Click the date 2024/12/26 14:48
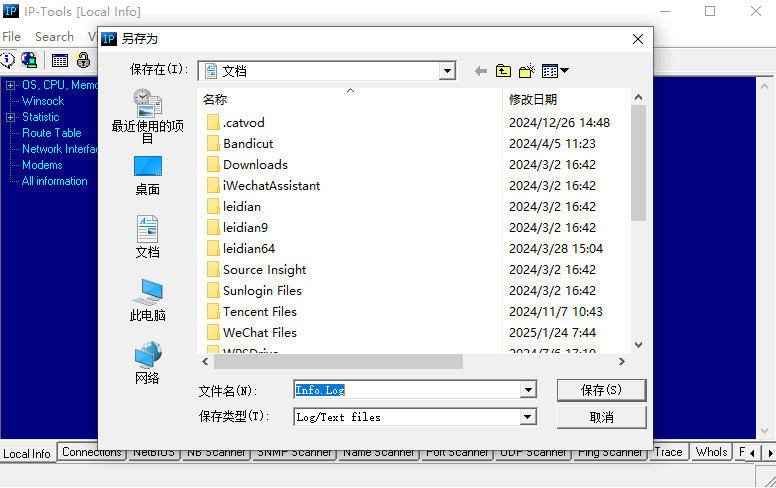776x488 pixels. tap(559, 122)
